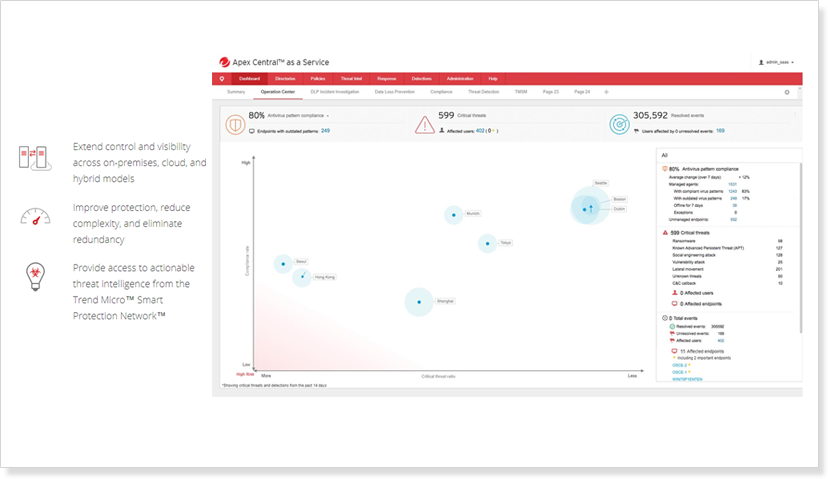Open the Administration menu
828x479 pixels.
460,79
